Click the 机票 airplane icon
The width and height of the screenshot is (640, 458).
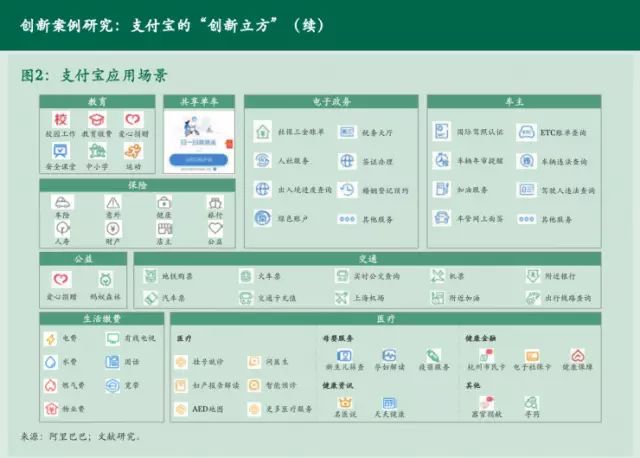(437, 276)
